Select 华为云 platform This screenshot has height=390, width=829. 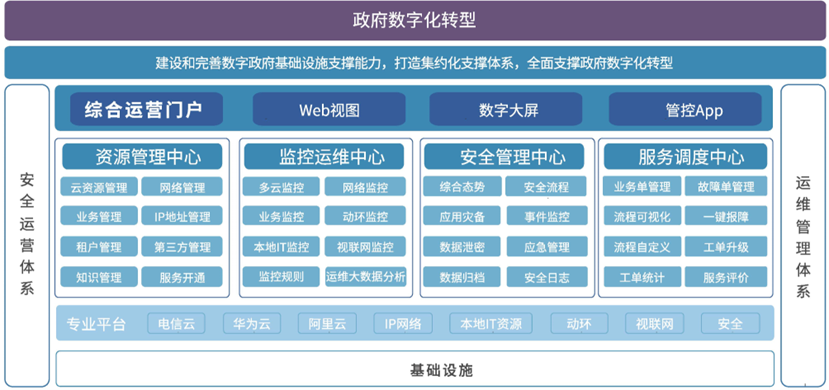pyautogui.click(x=252, y=323)
